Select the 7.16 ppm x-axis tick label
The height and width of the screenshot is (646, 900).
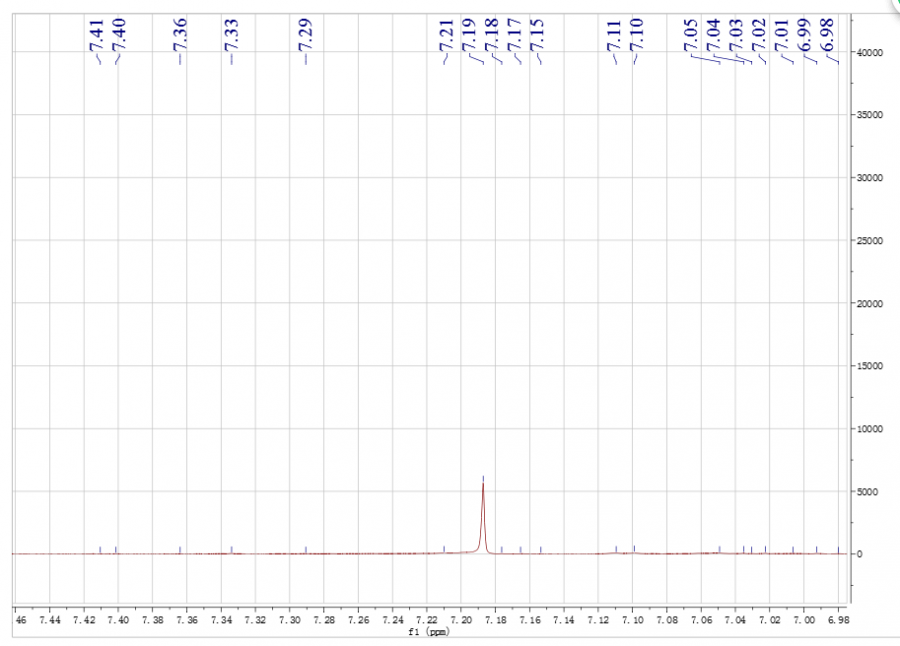coord(530,620)
